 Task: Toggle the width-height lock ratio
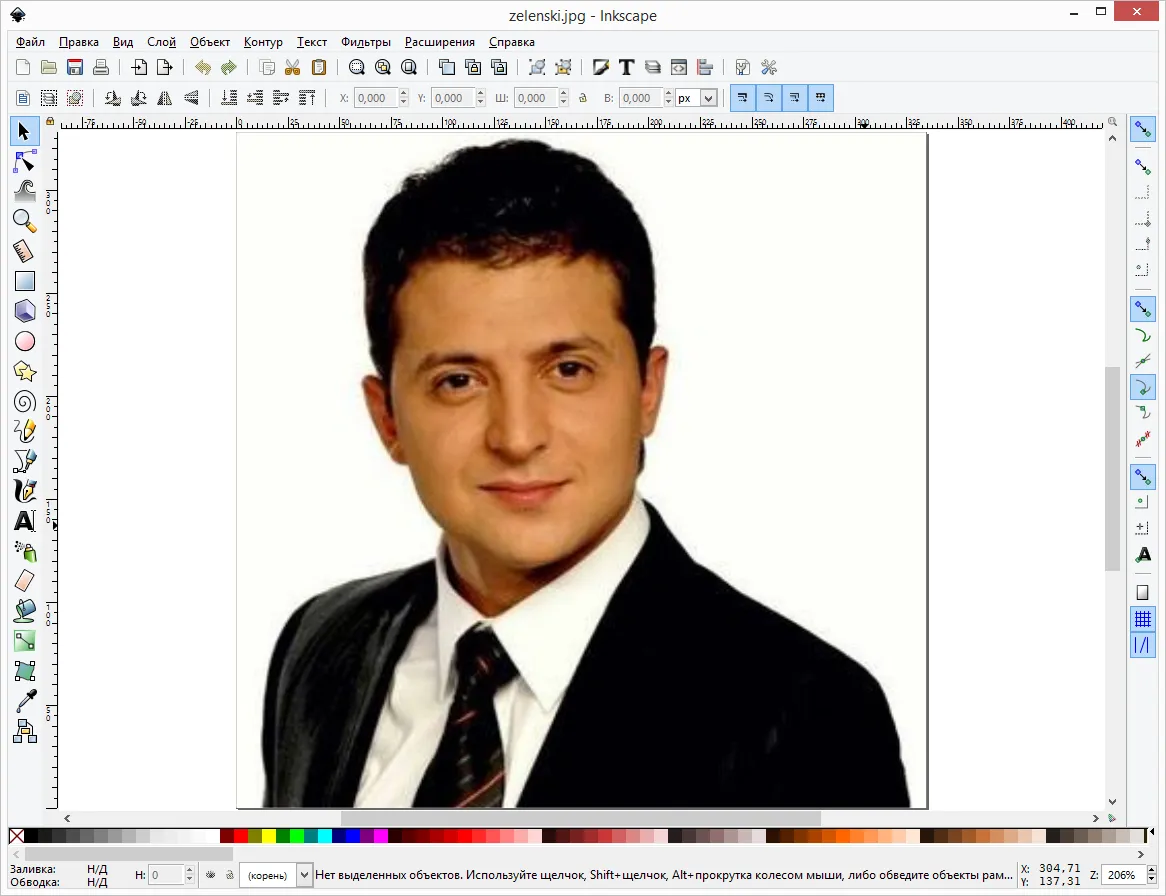(583, 98)
